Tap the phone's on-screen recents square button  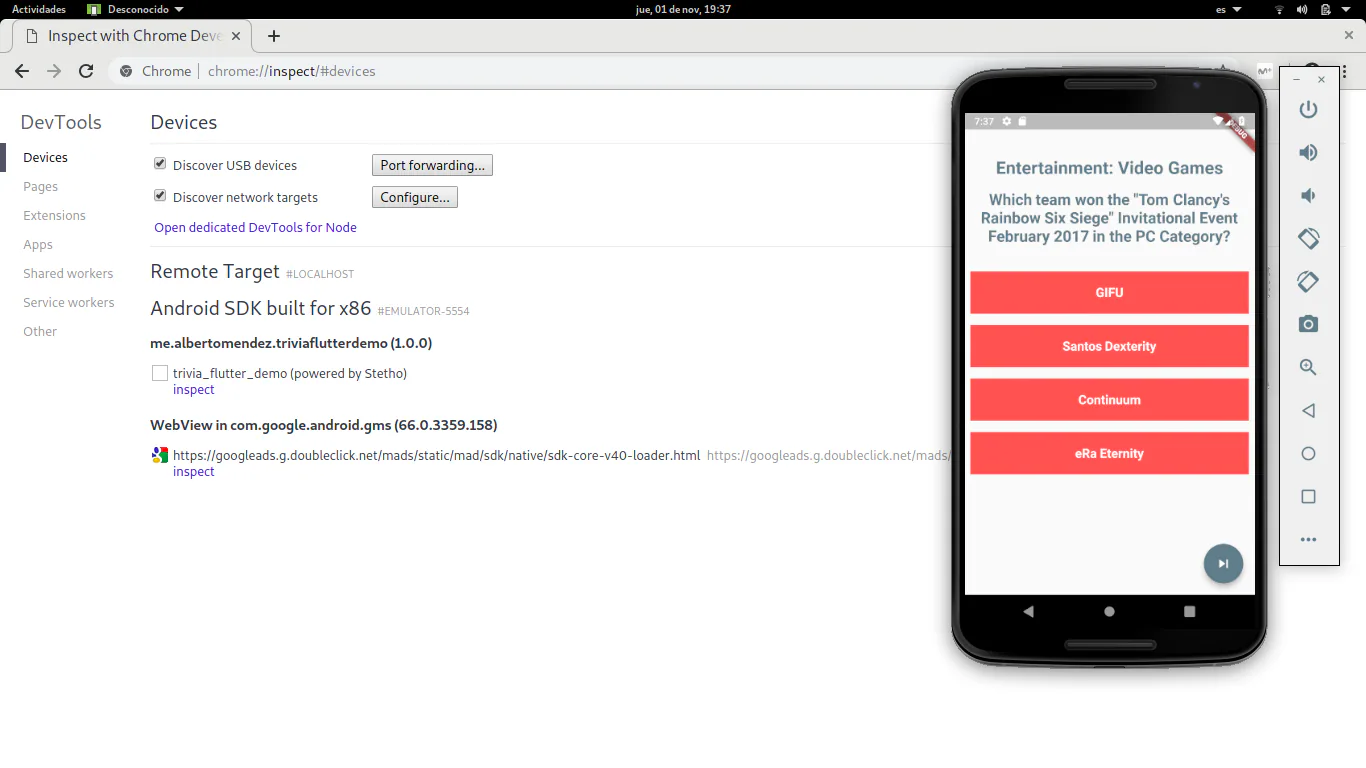[1189, 611]
